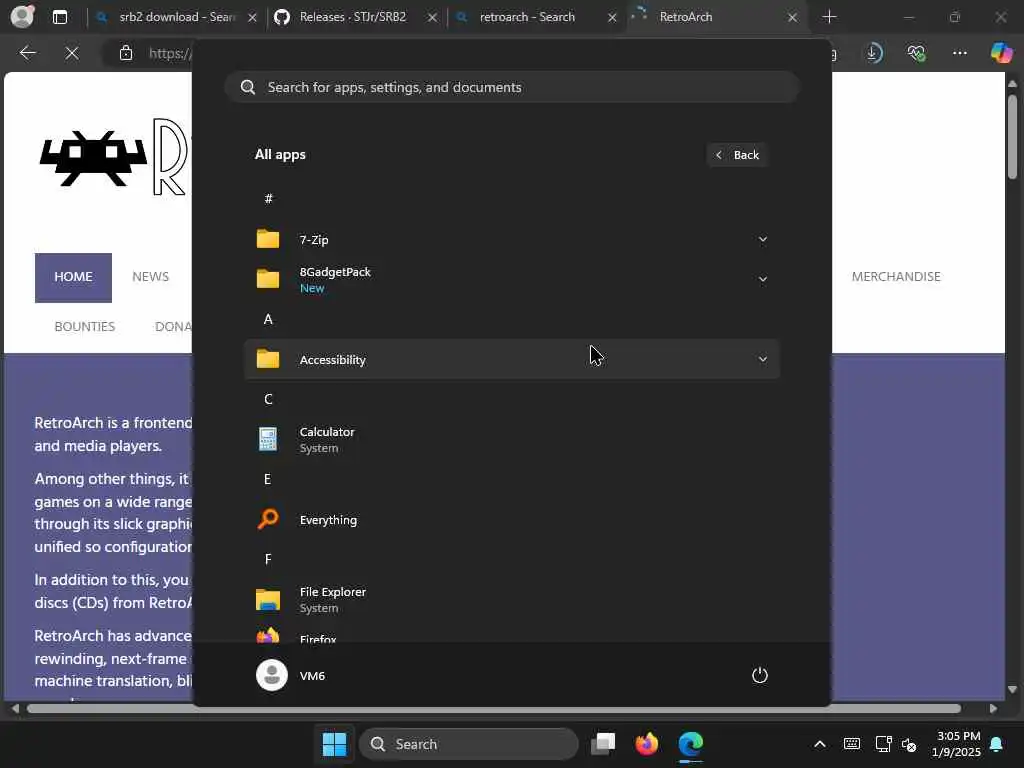Click the browser back arrow

click(27, 53)
